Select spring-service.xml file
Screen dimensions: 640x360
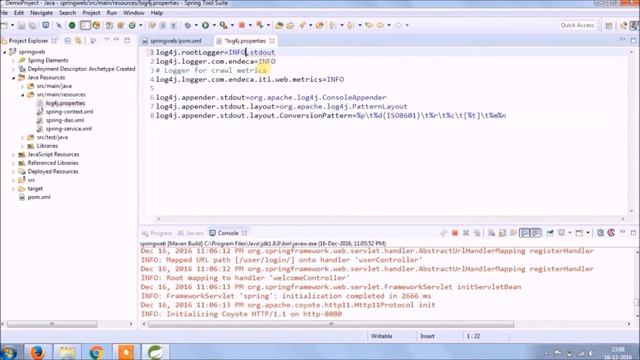tap(69, 129)
